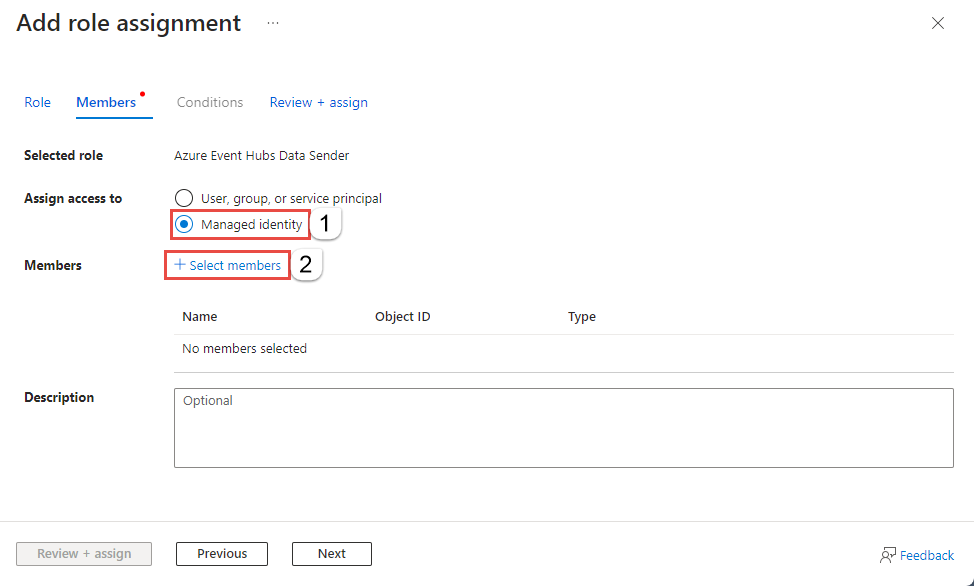The height and width of the screenshot is (586, 974).
Task: Select the Managed identity radio button
Action: [184, 224]
